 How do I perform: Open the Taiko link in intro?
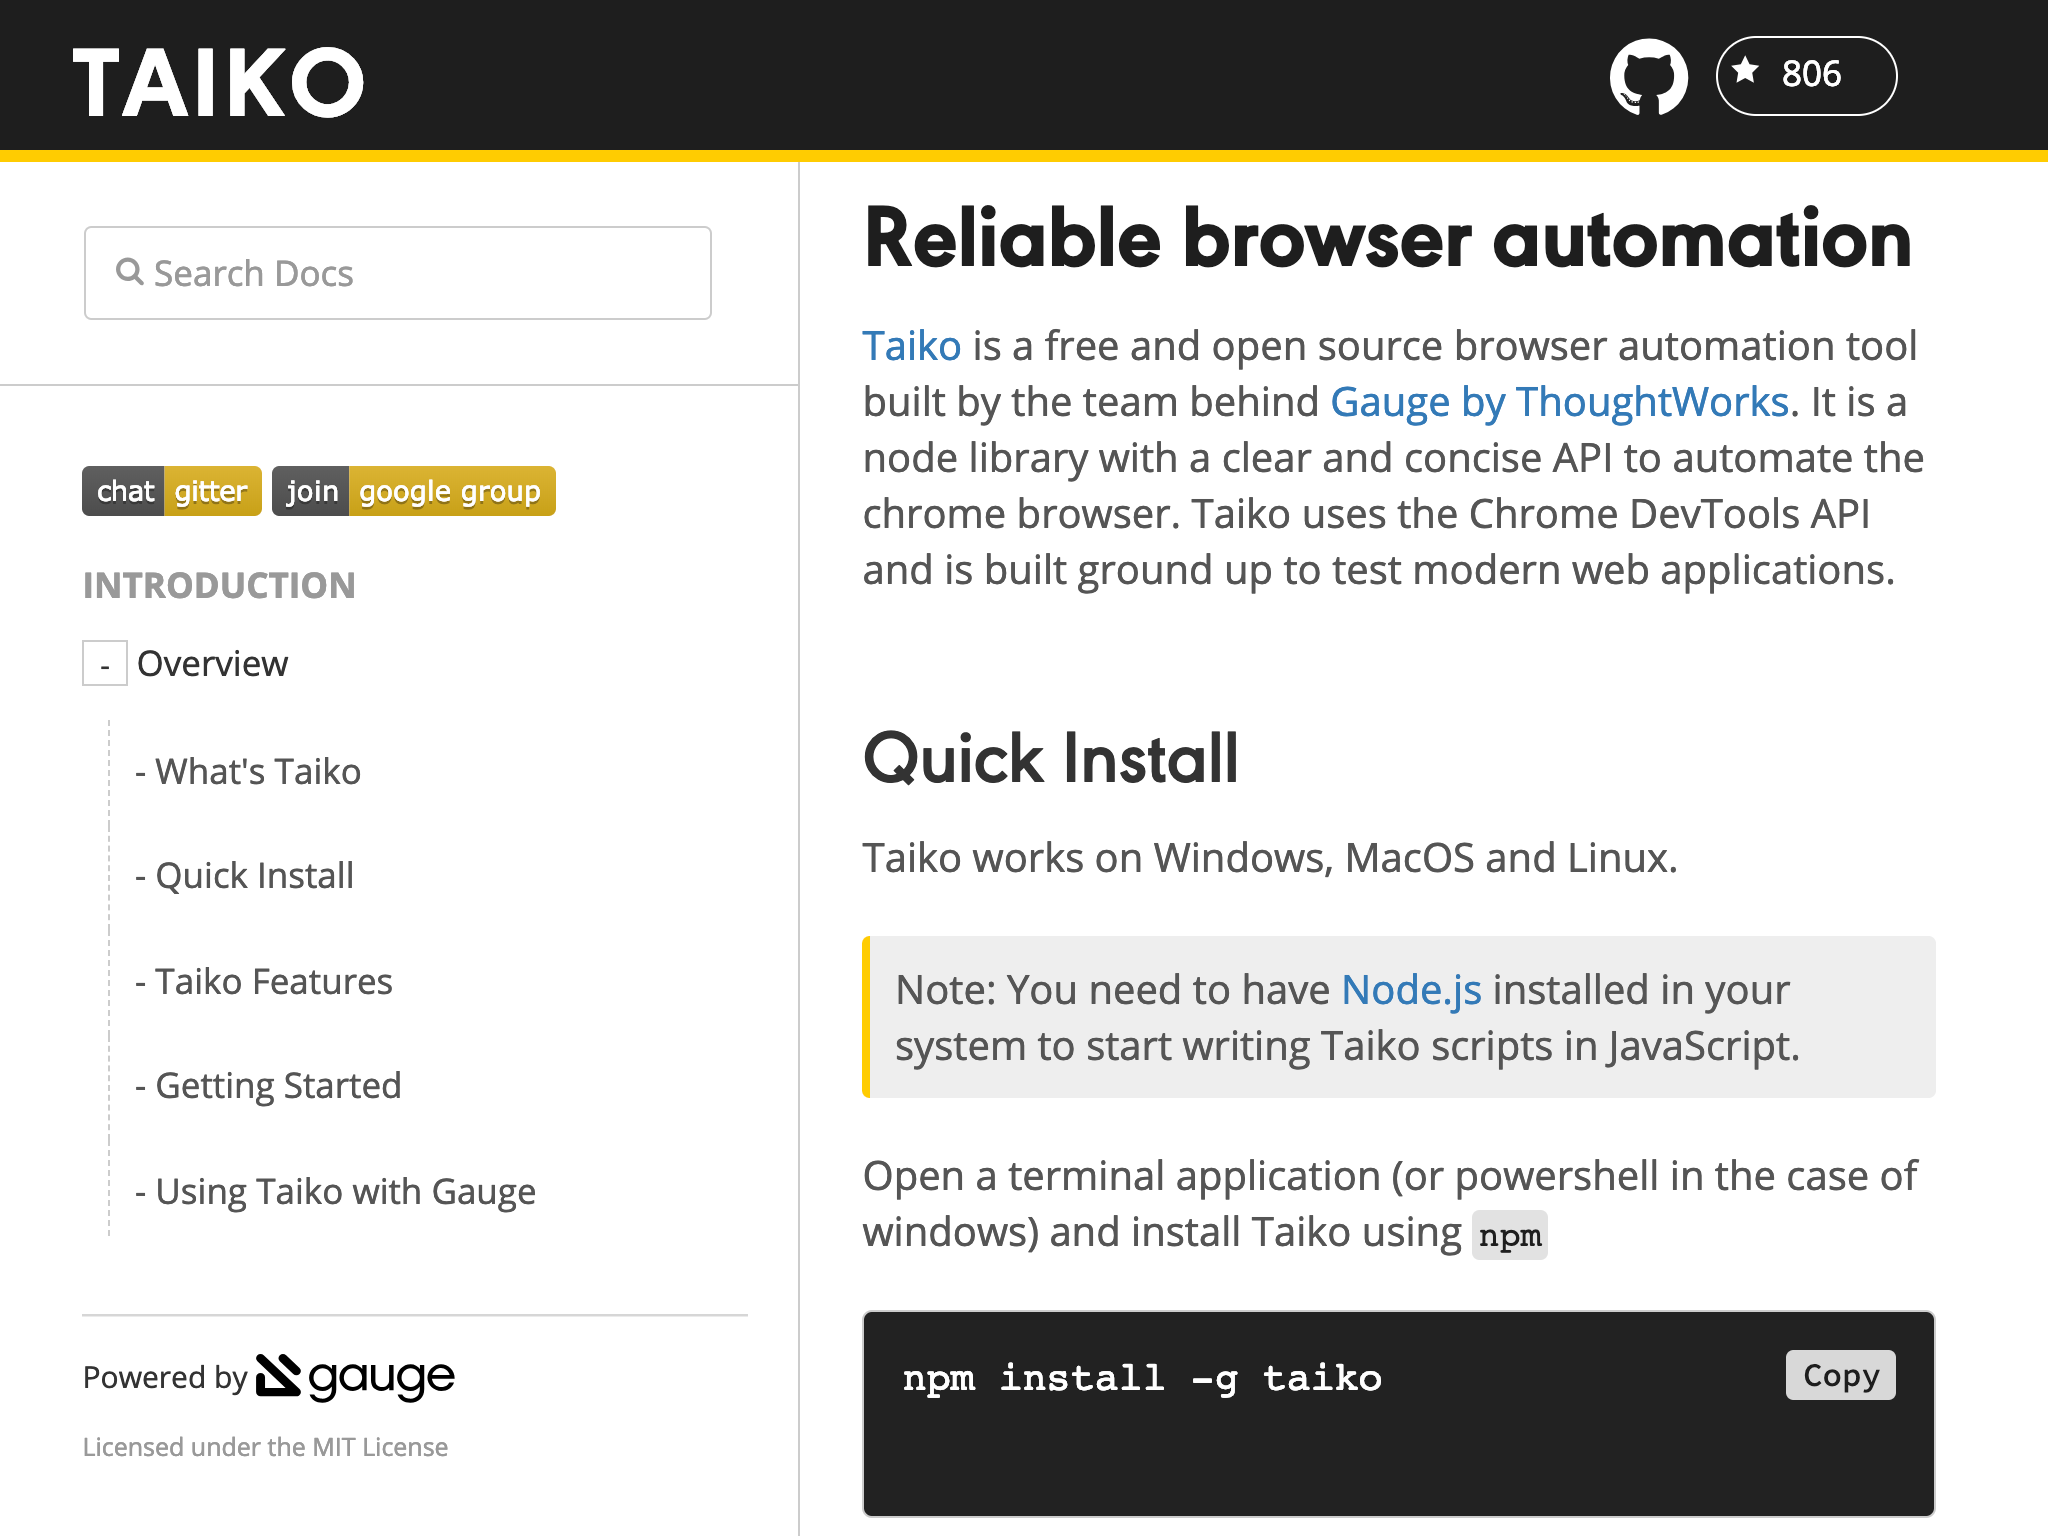(x=912, y=346)
